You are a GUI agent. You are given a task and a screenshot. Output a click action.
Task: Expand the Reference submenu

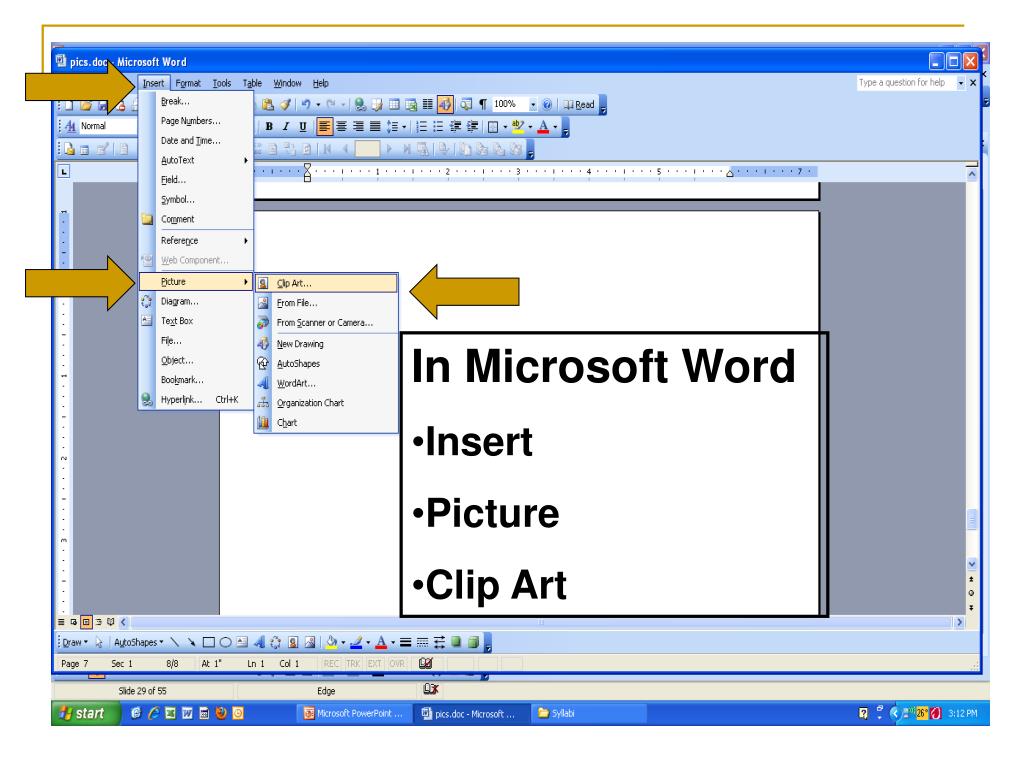[x=196, y=240]
